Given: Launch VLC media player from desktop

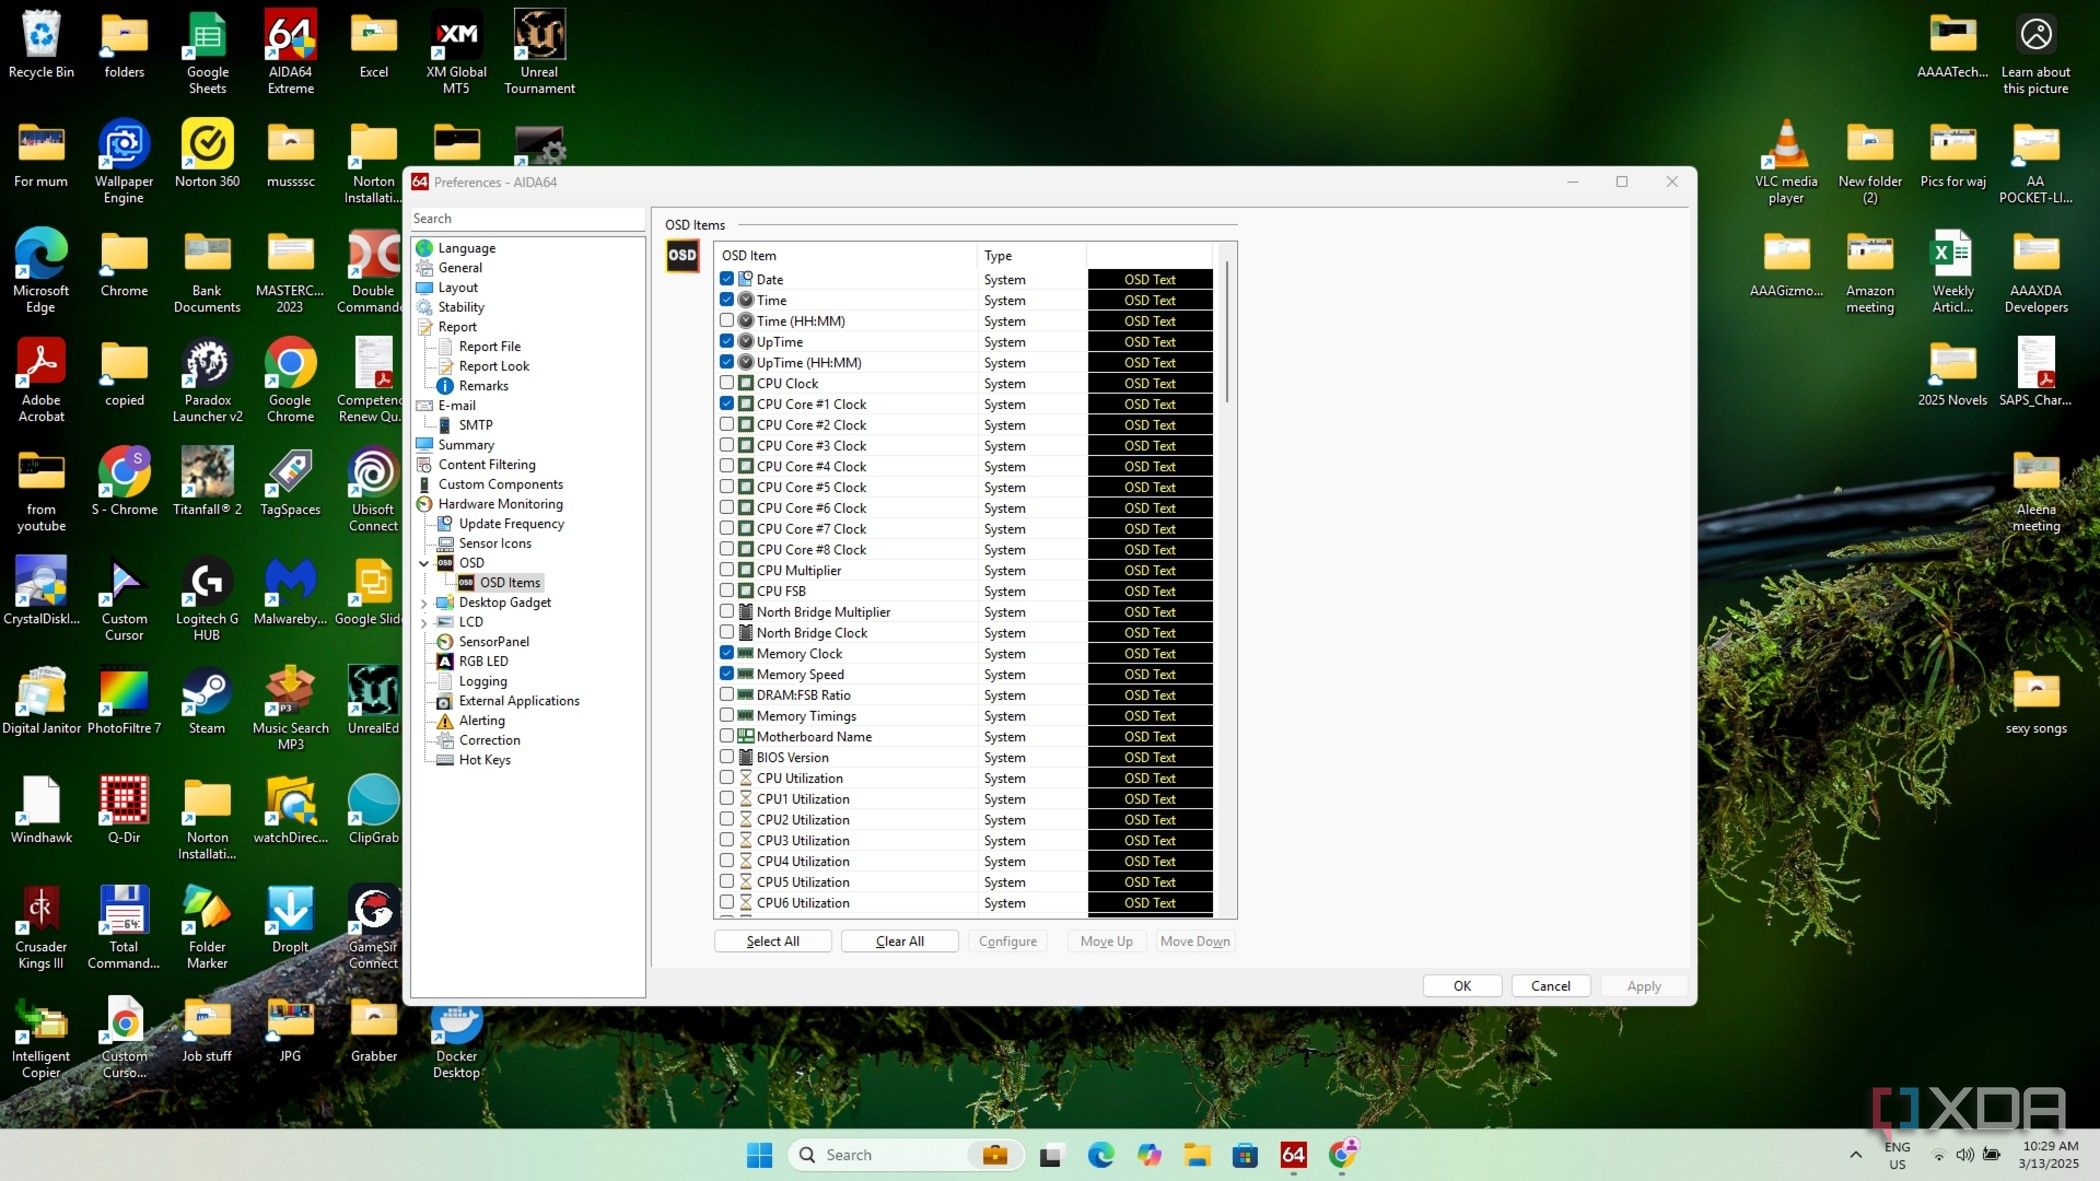Looking at the screenshot, I should pos(1786,161).
